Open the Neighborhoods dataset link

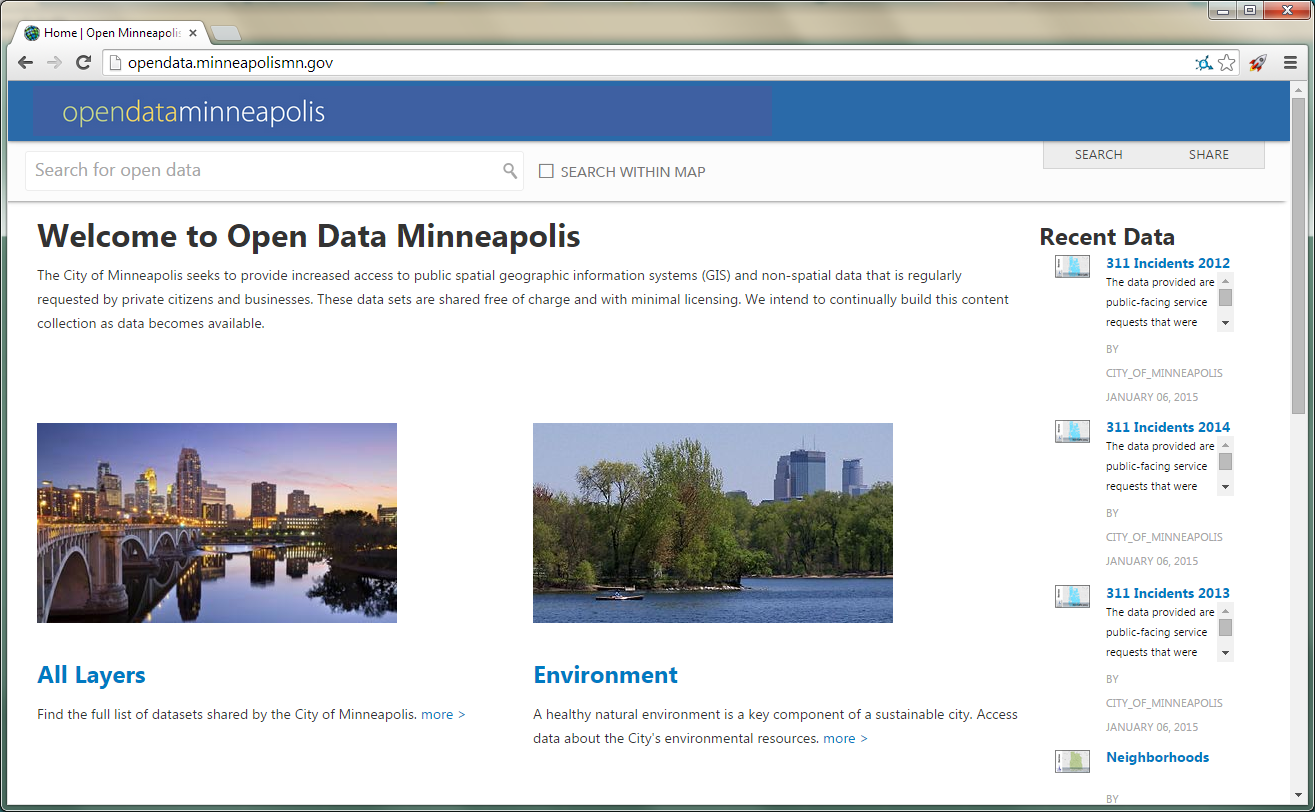click(1157, 757)
